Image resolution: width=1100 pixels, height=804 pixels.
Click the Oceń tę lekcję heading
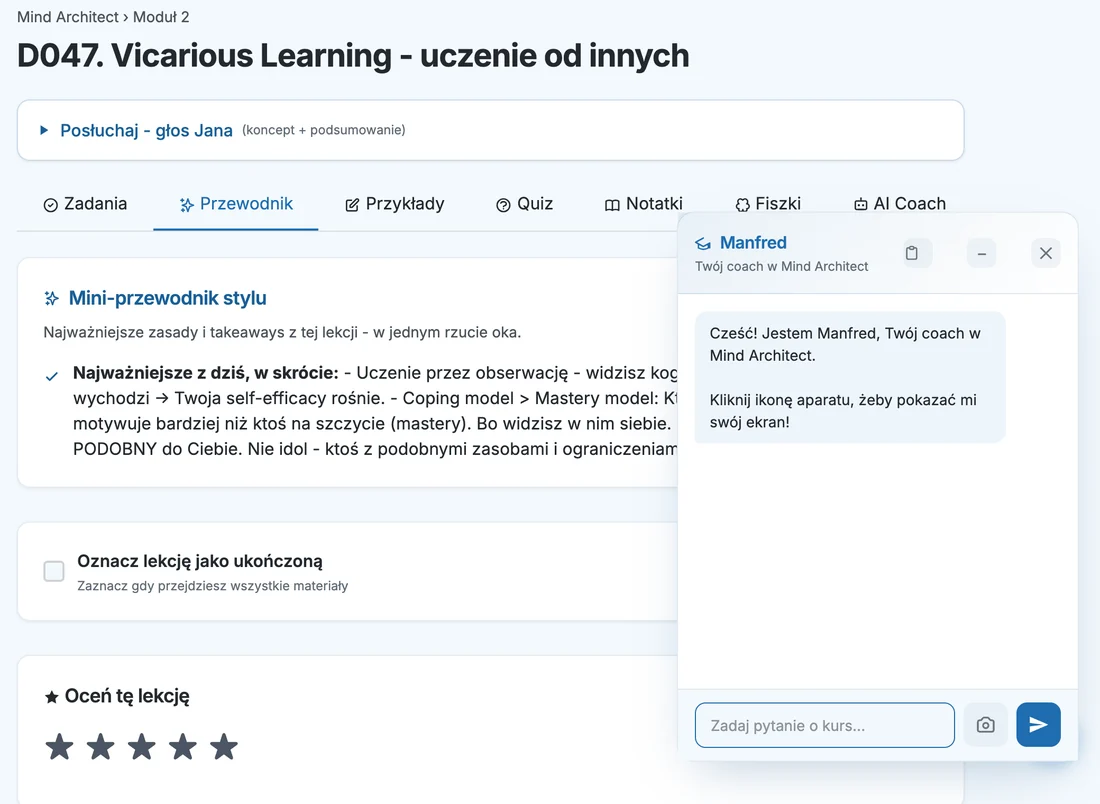[x=127, y=696]
